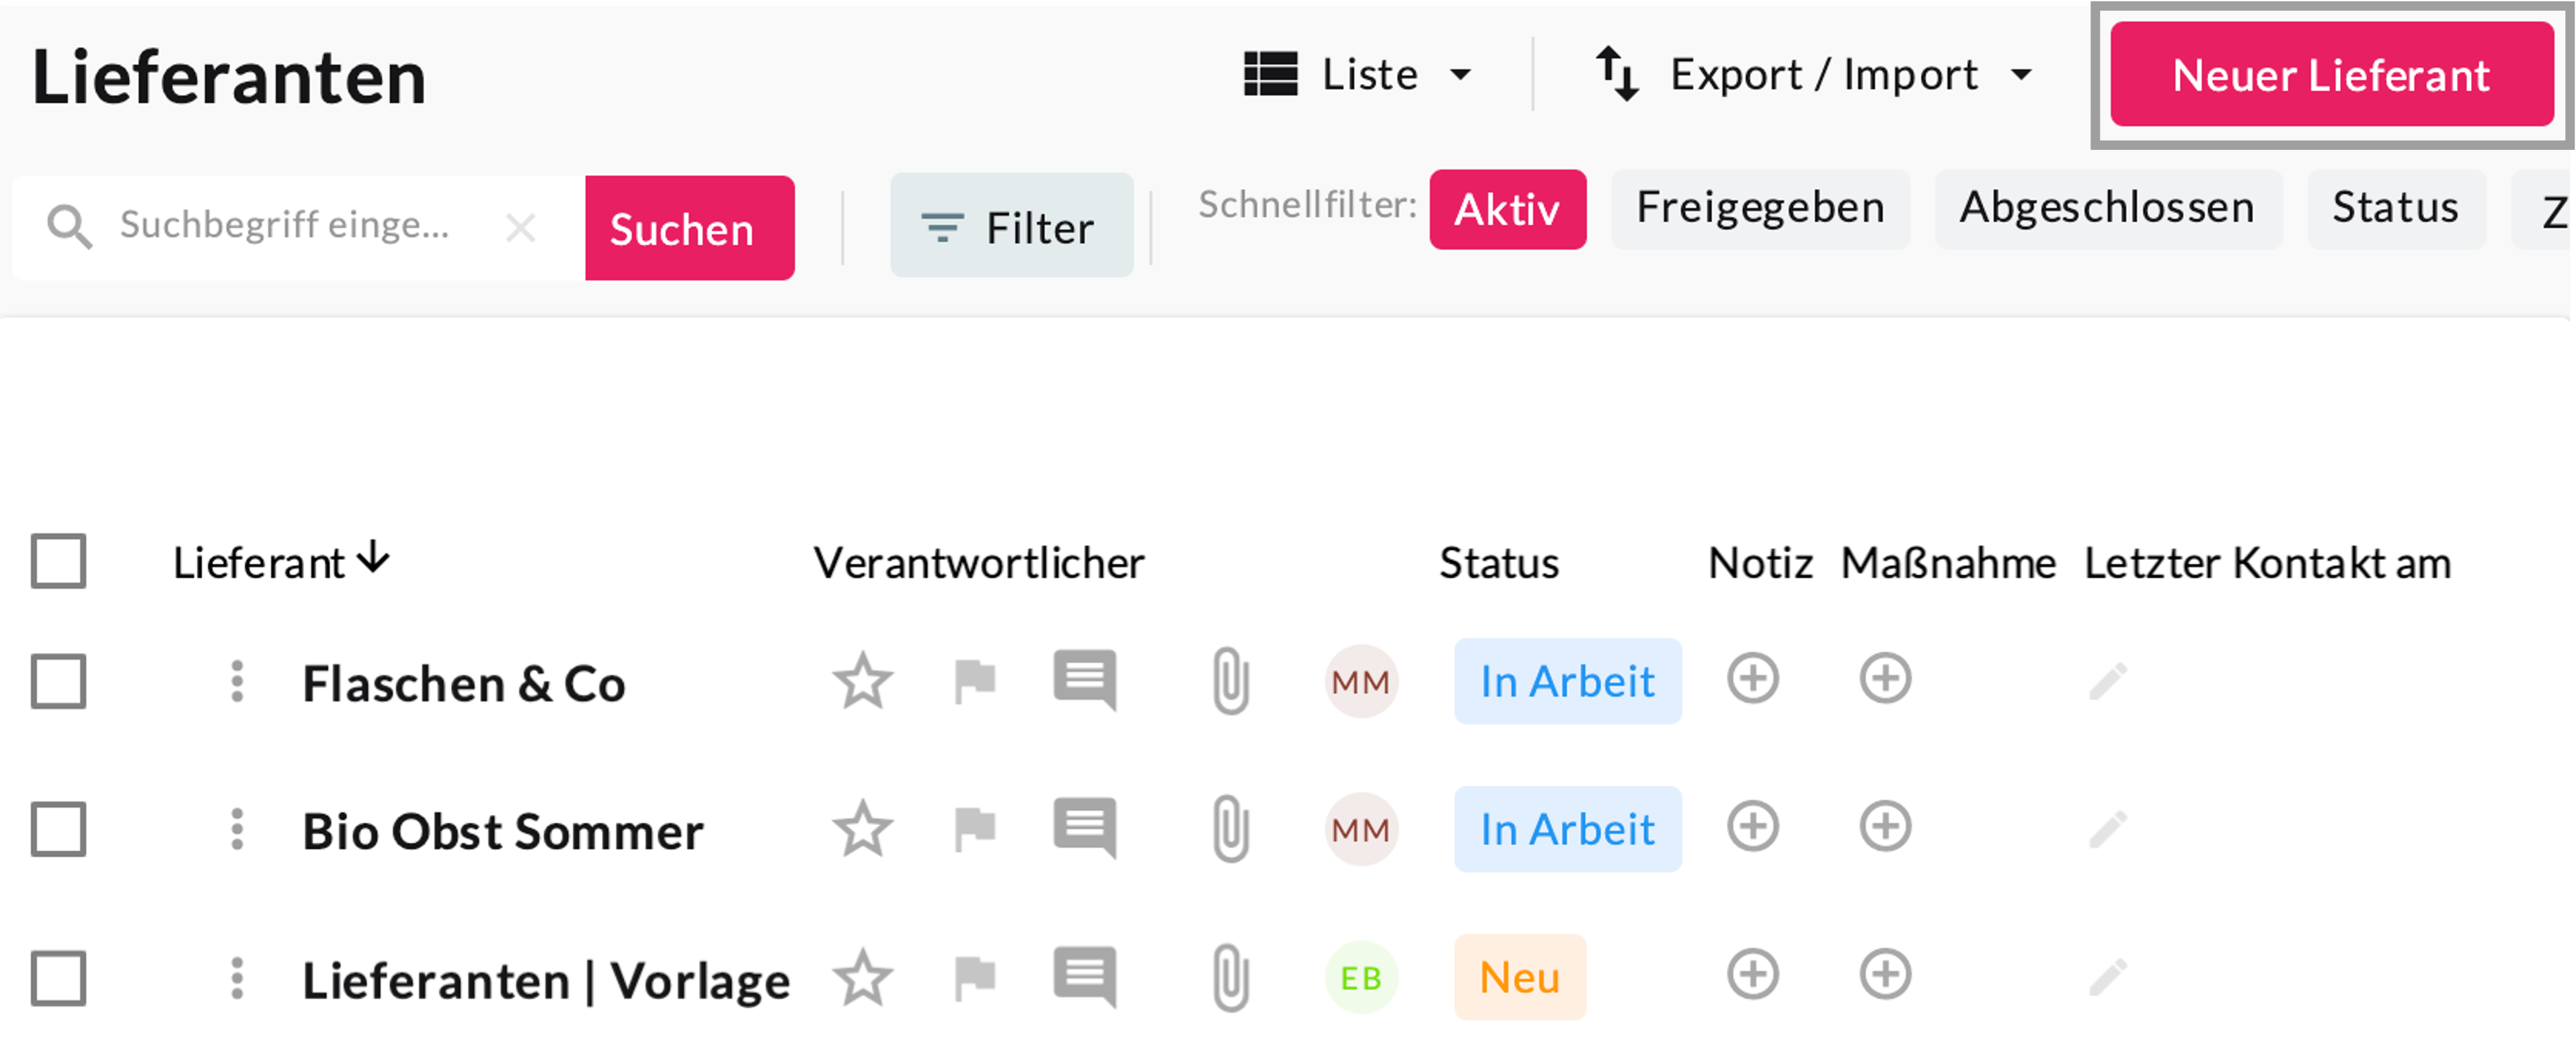Toggle the Aktiv quick filter
This screenshot has width=2576, height=1057.
(x=1506, y=210)
